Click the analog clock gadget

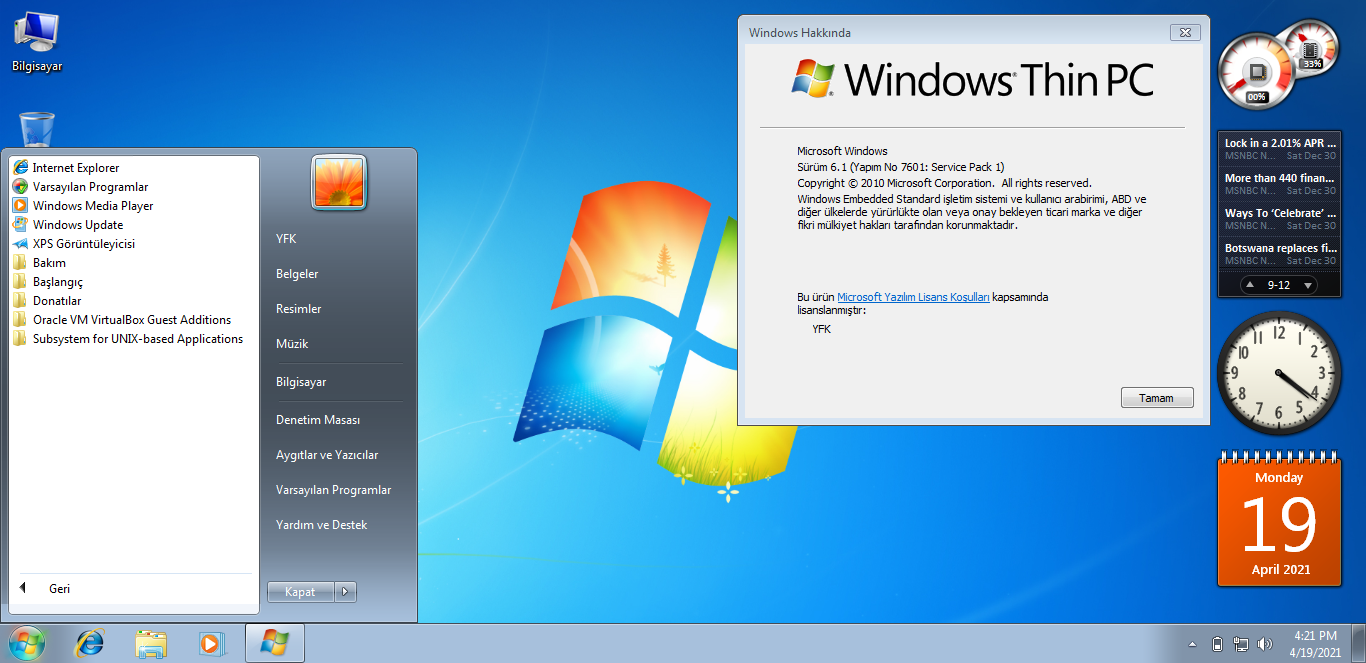pos(1278,373)
